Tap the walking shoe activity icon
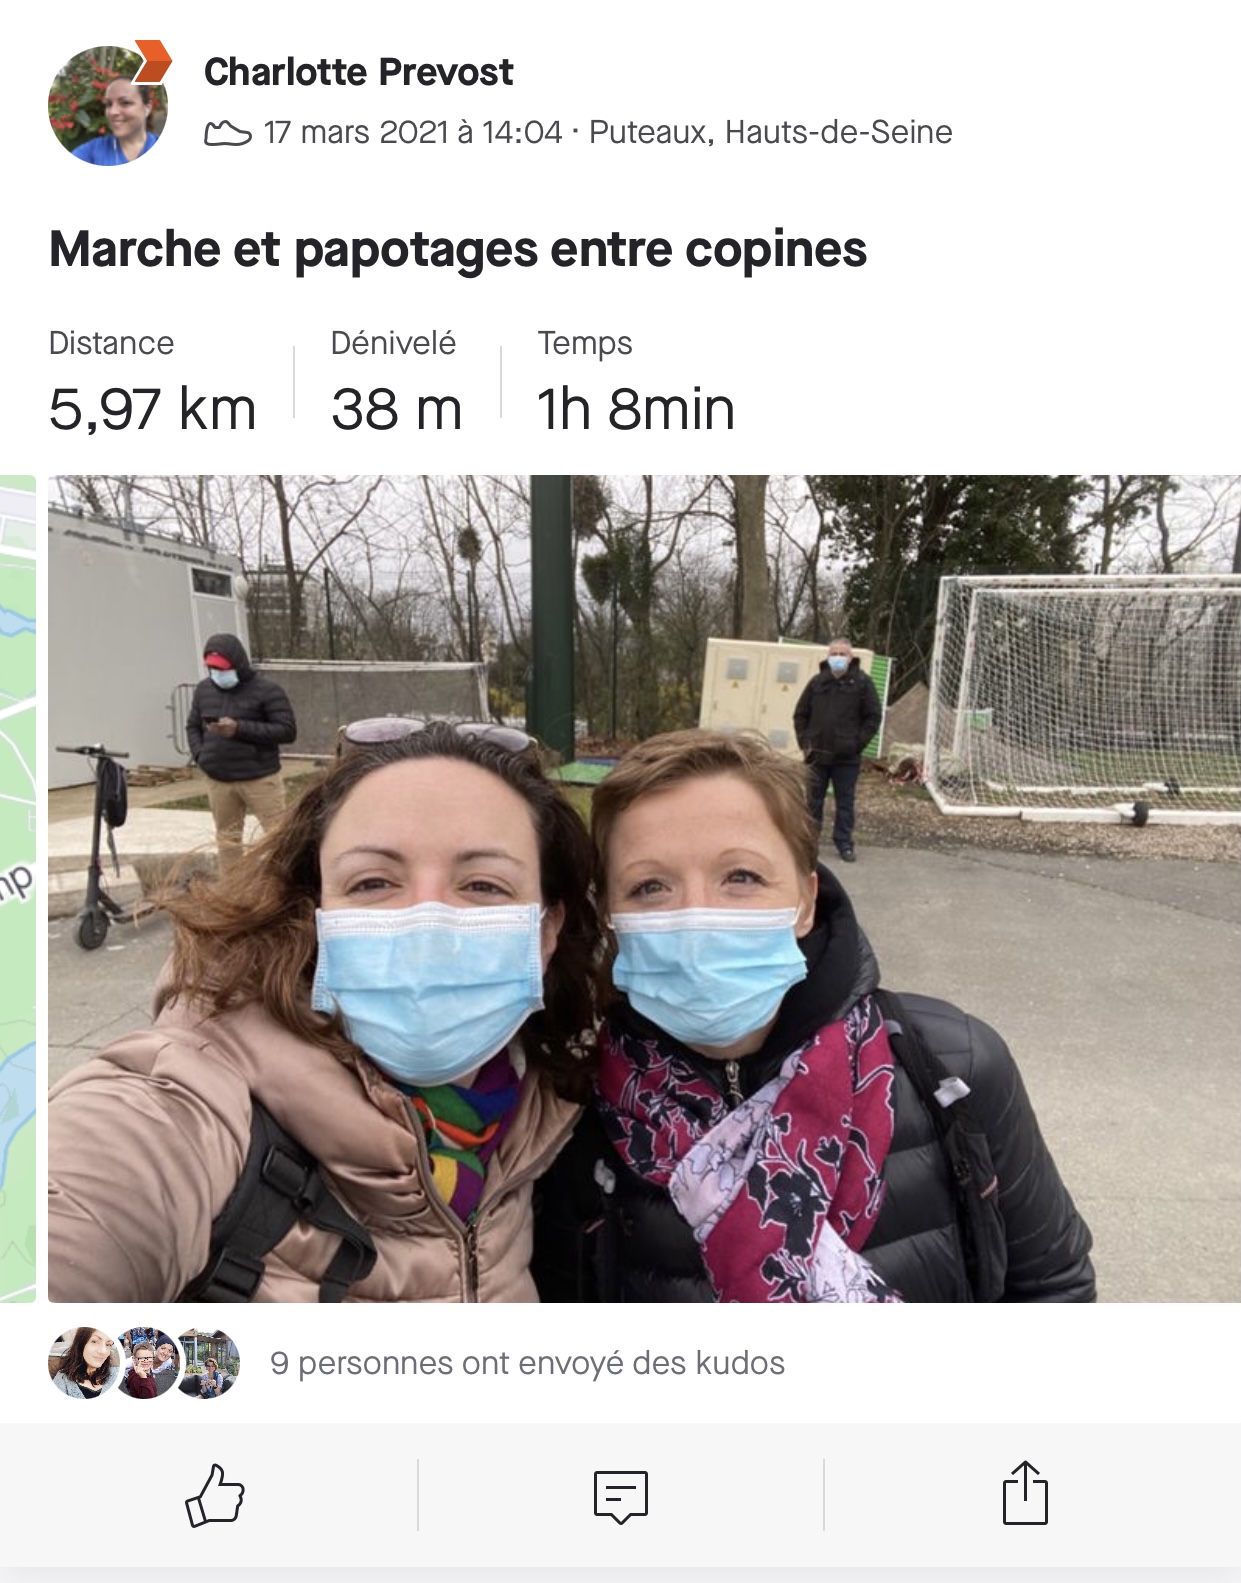Image resolution: width=1241 pixels, height=1583 pixels. point(228,133)
